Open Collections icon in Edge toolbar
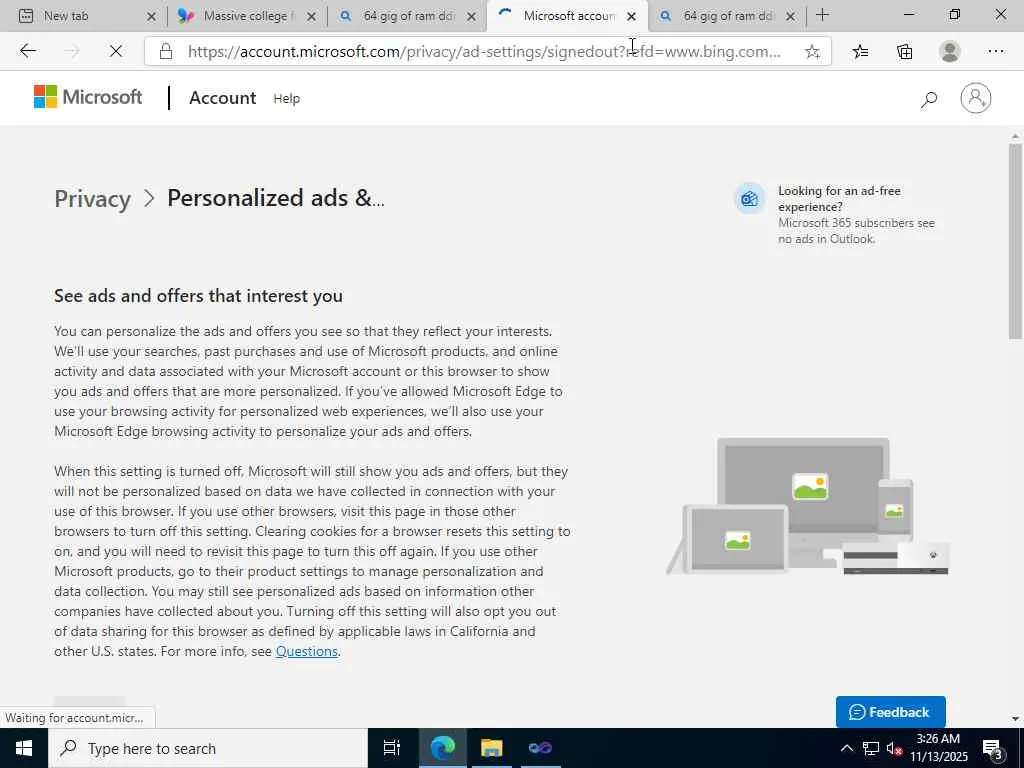 [x=904, y=52]
